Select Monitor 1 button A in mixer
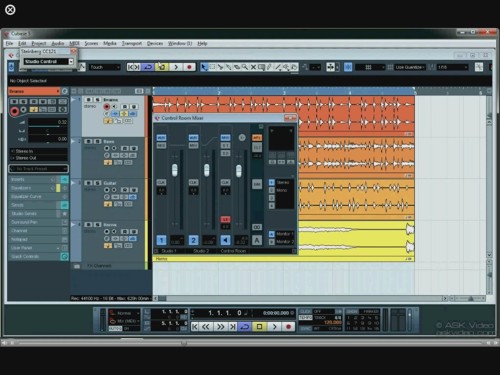Image resolution: width=500 pixels, height=375 pixels. (272, 234)
